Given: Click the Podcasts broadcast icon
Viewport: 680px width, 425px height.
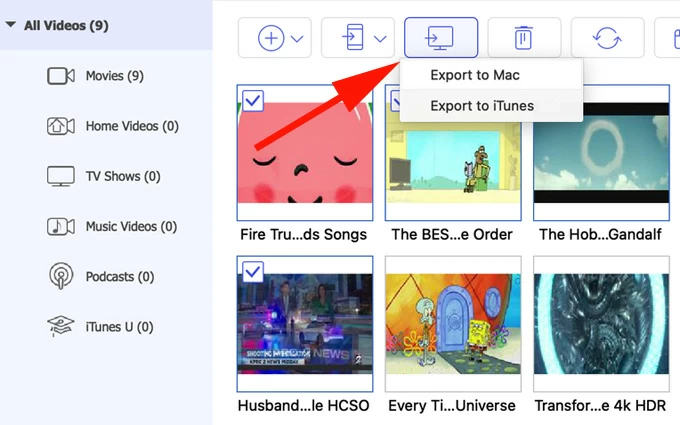Looking at the screenshot, I should (x=61, y=276).
